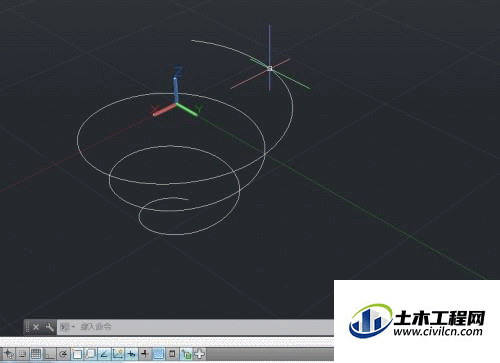Toggle Annotation Monitor plus icon

point(200,354)
